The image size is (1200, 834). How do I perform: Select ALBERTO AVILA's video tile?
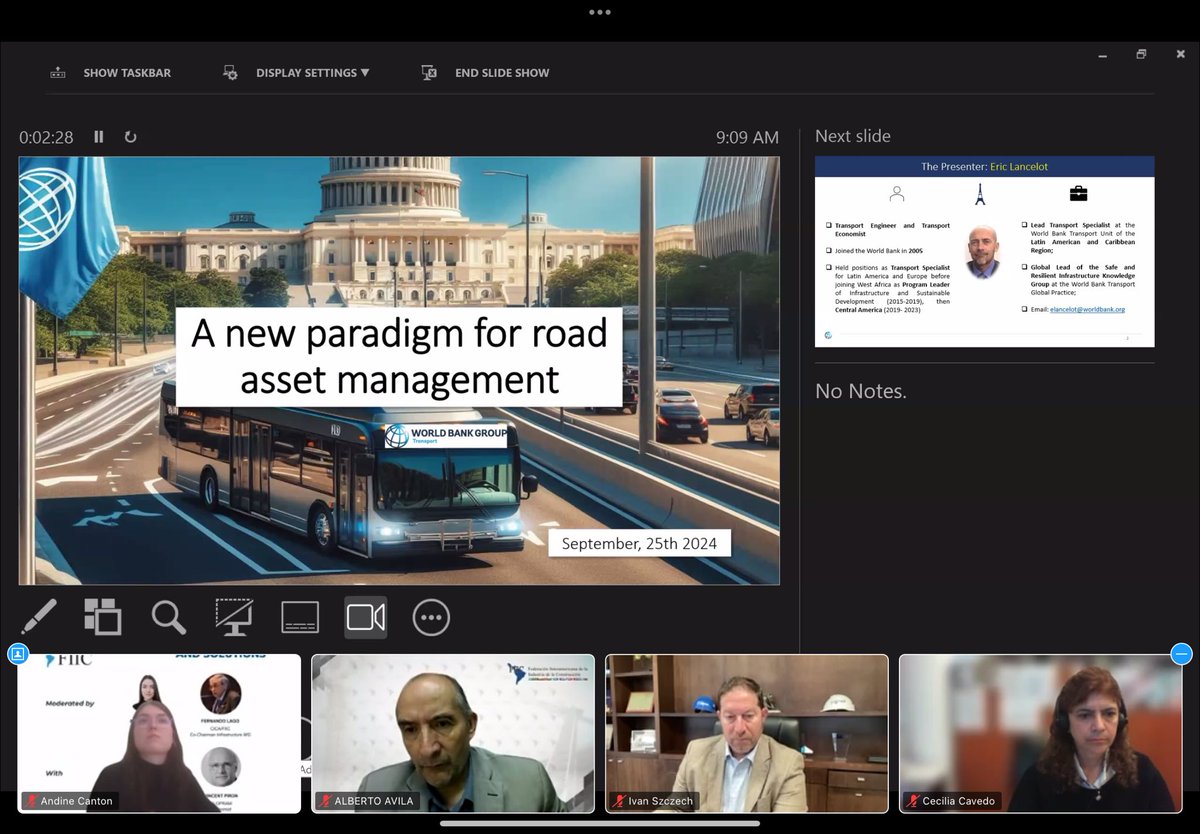[453, 733]
